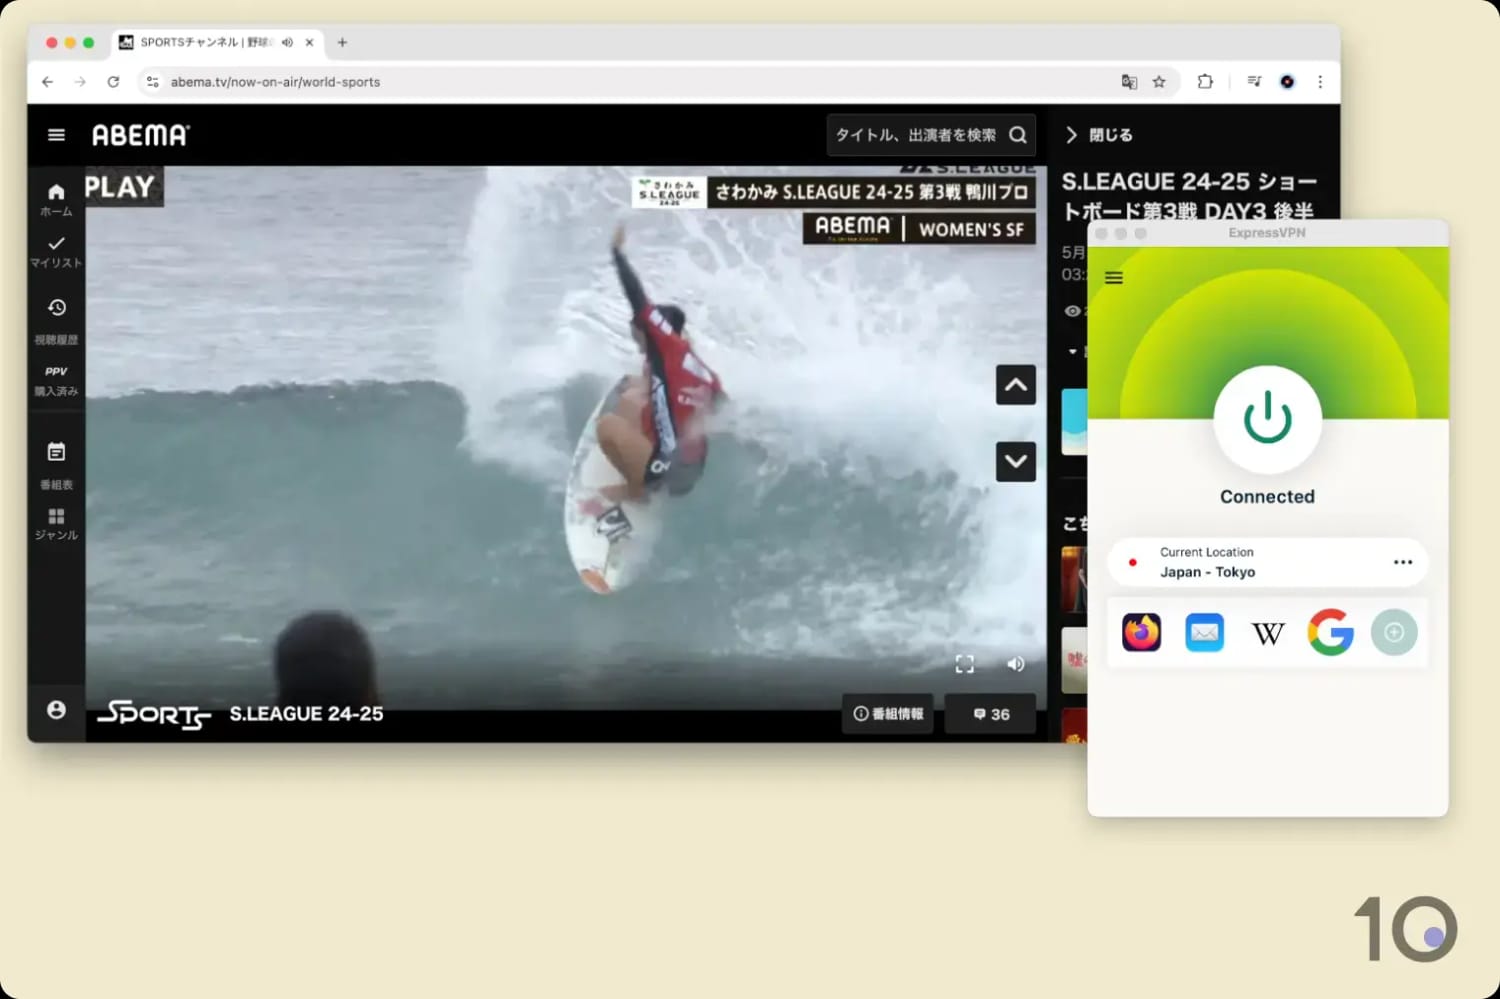Select Current Location Japan - Tokyo
Image resolution: width=1500 pixels, height=999 pixels.
click(x=1267, y=562)
